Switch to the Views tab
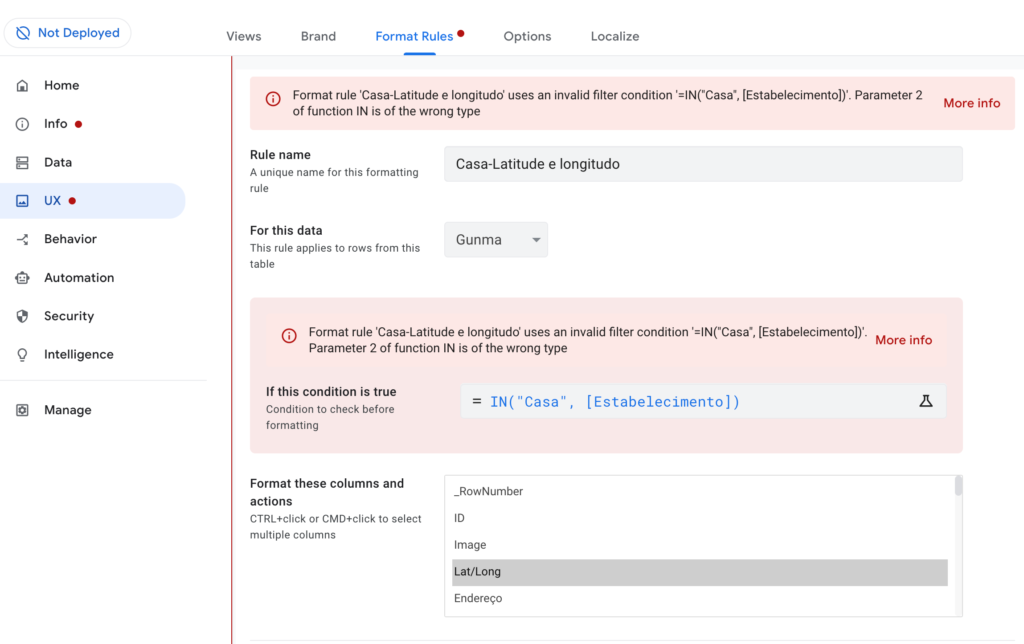Image resolution: width=1024 pixels, height=644 pixels. [243, 36]
